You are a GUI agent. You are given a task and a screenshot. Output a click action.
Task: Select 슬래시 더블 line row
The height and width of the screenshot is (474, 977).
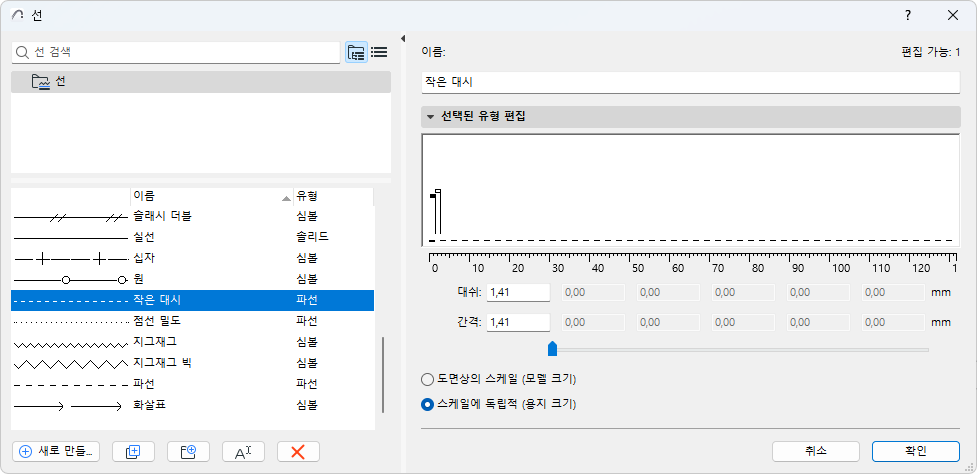[193, 217]
